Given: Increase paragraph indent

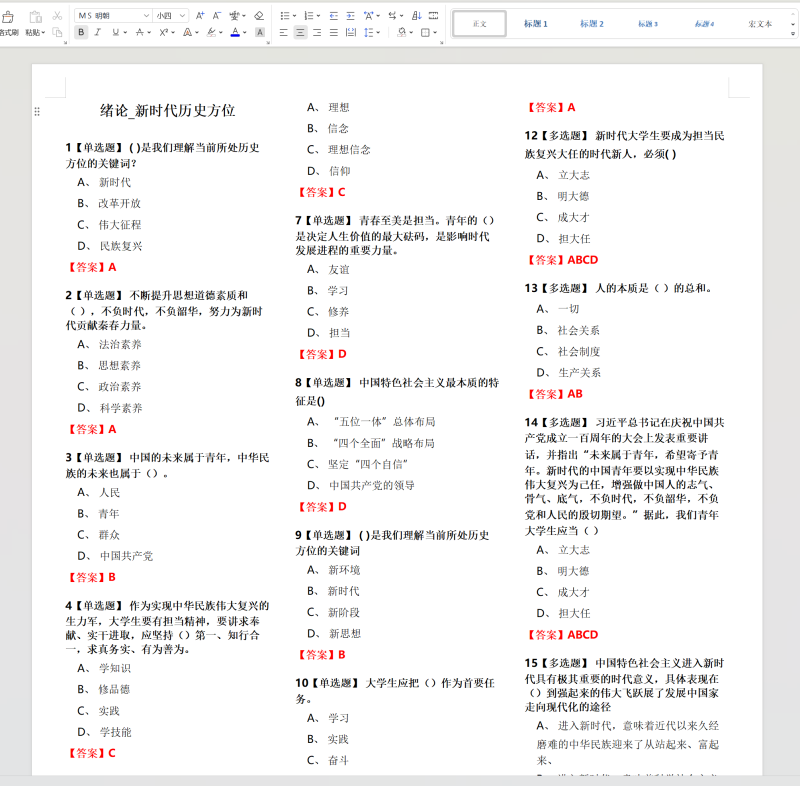Looking at the screenshot, I should (x=352, y=15).
